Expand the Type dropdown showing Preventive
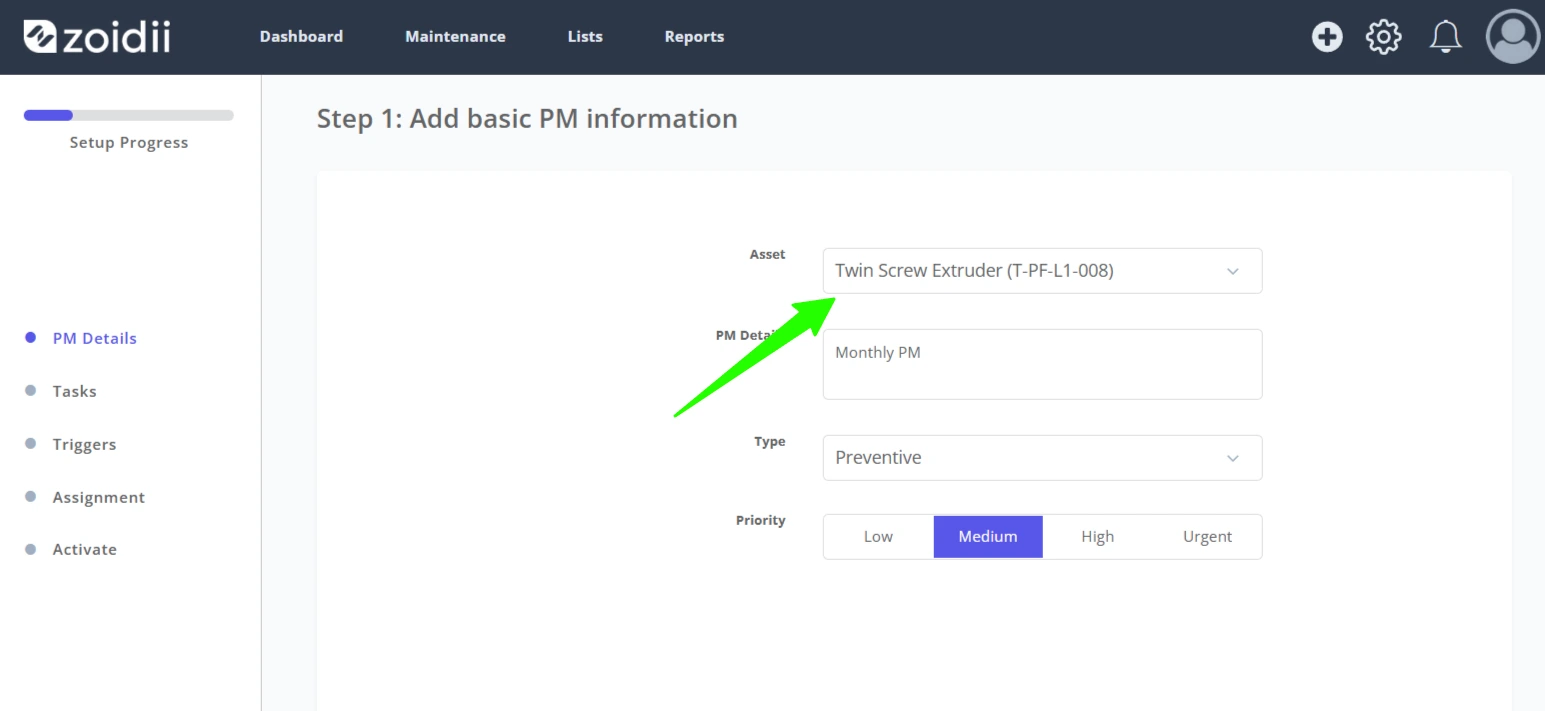This screenshot has width=1545, height=711. point(1042,458)
